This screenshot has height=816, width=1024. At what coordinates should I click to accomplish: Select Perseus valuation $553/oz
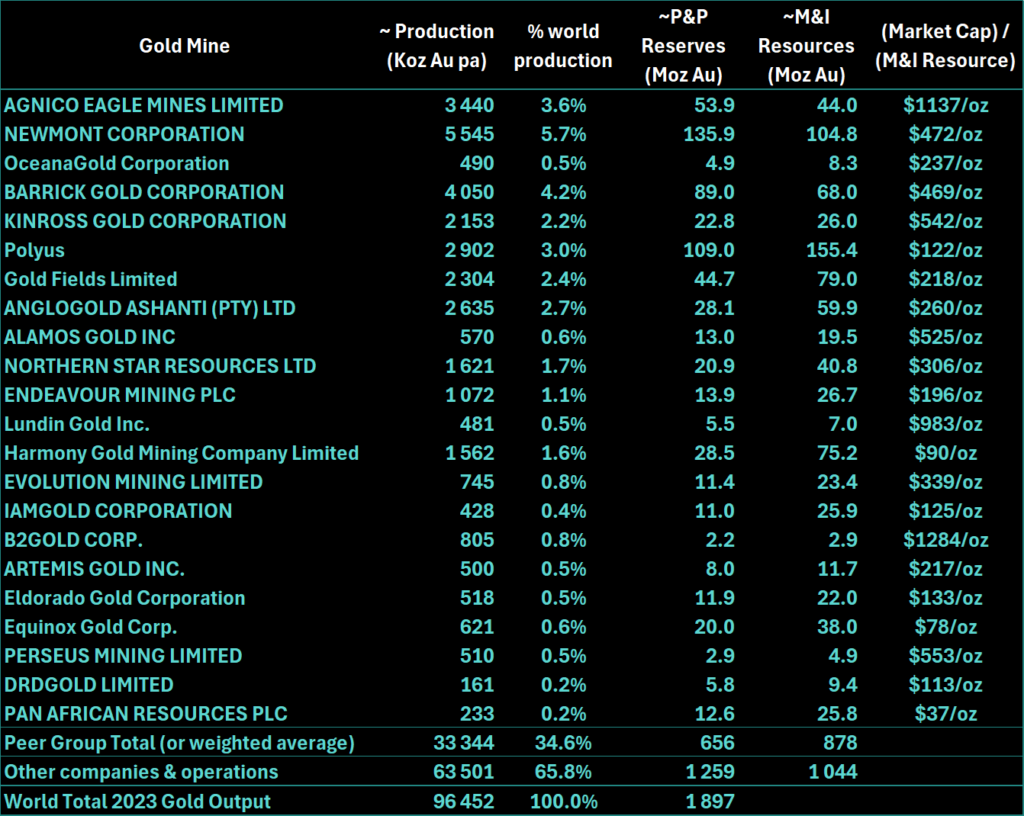946,655
